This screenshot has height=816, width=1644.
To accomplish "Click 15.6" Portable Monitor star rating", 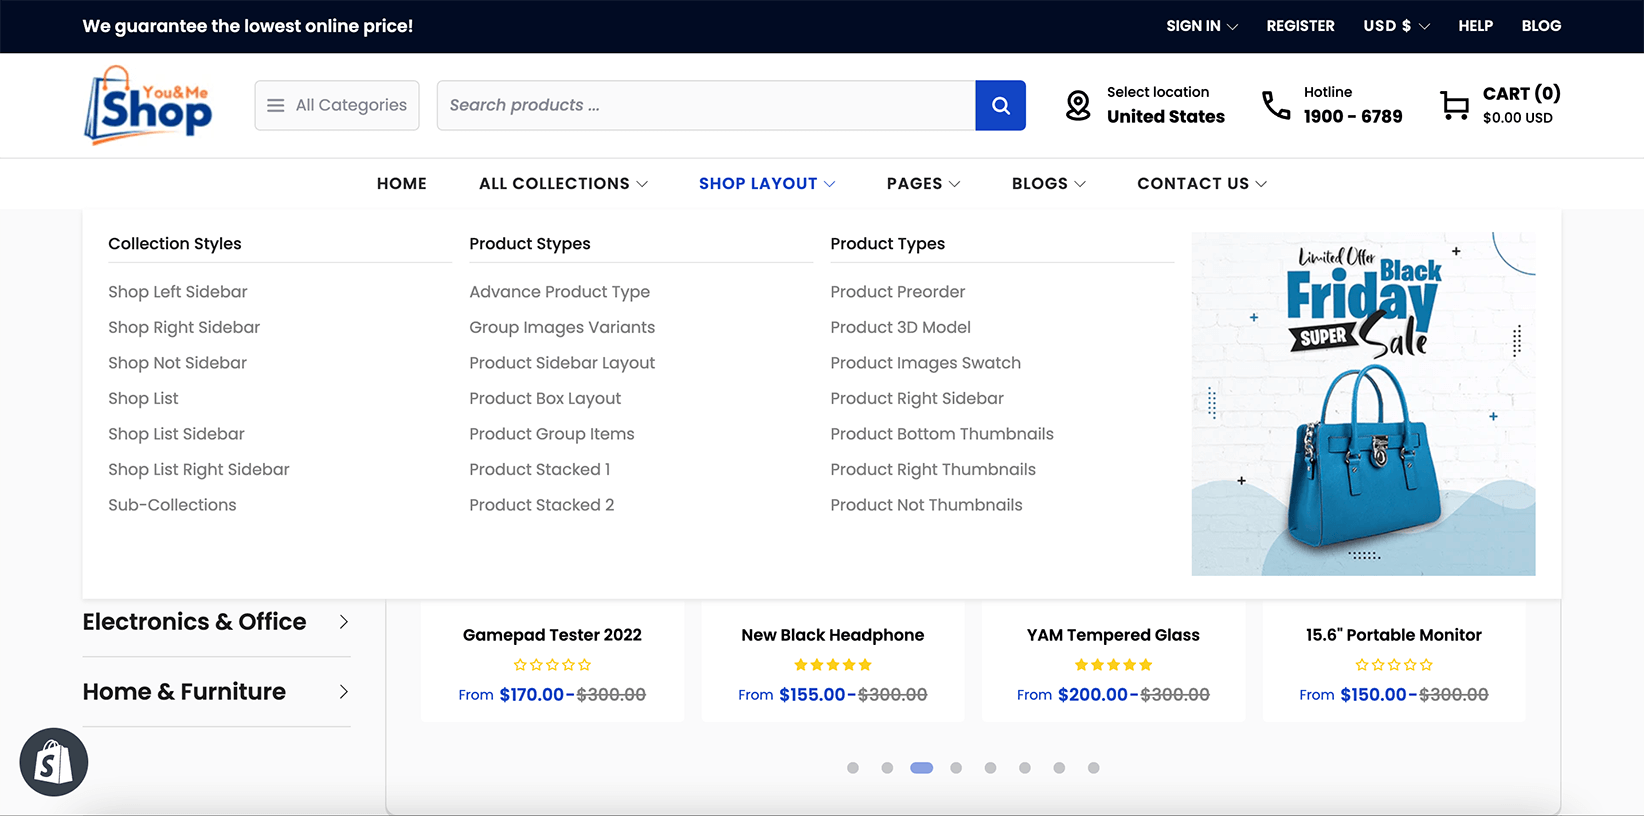I will coord(1394,664).
